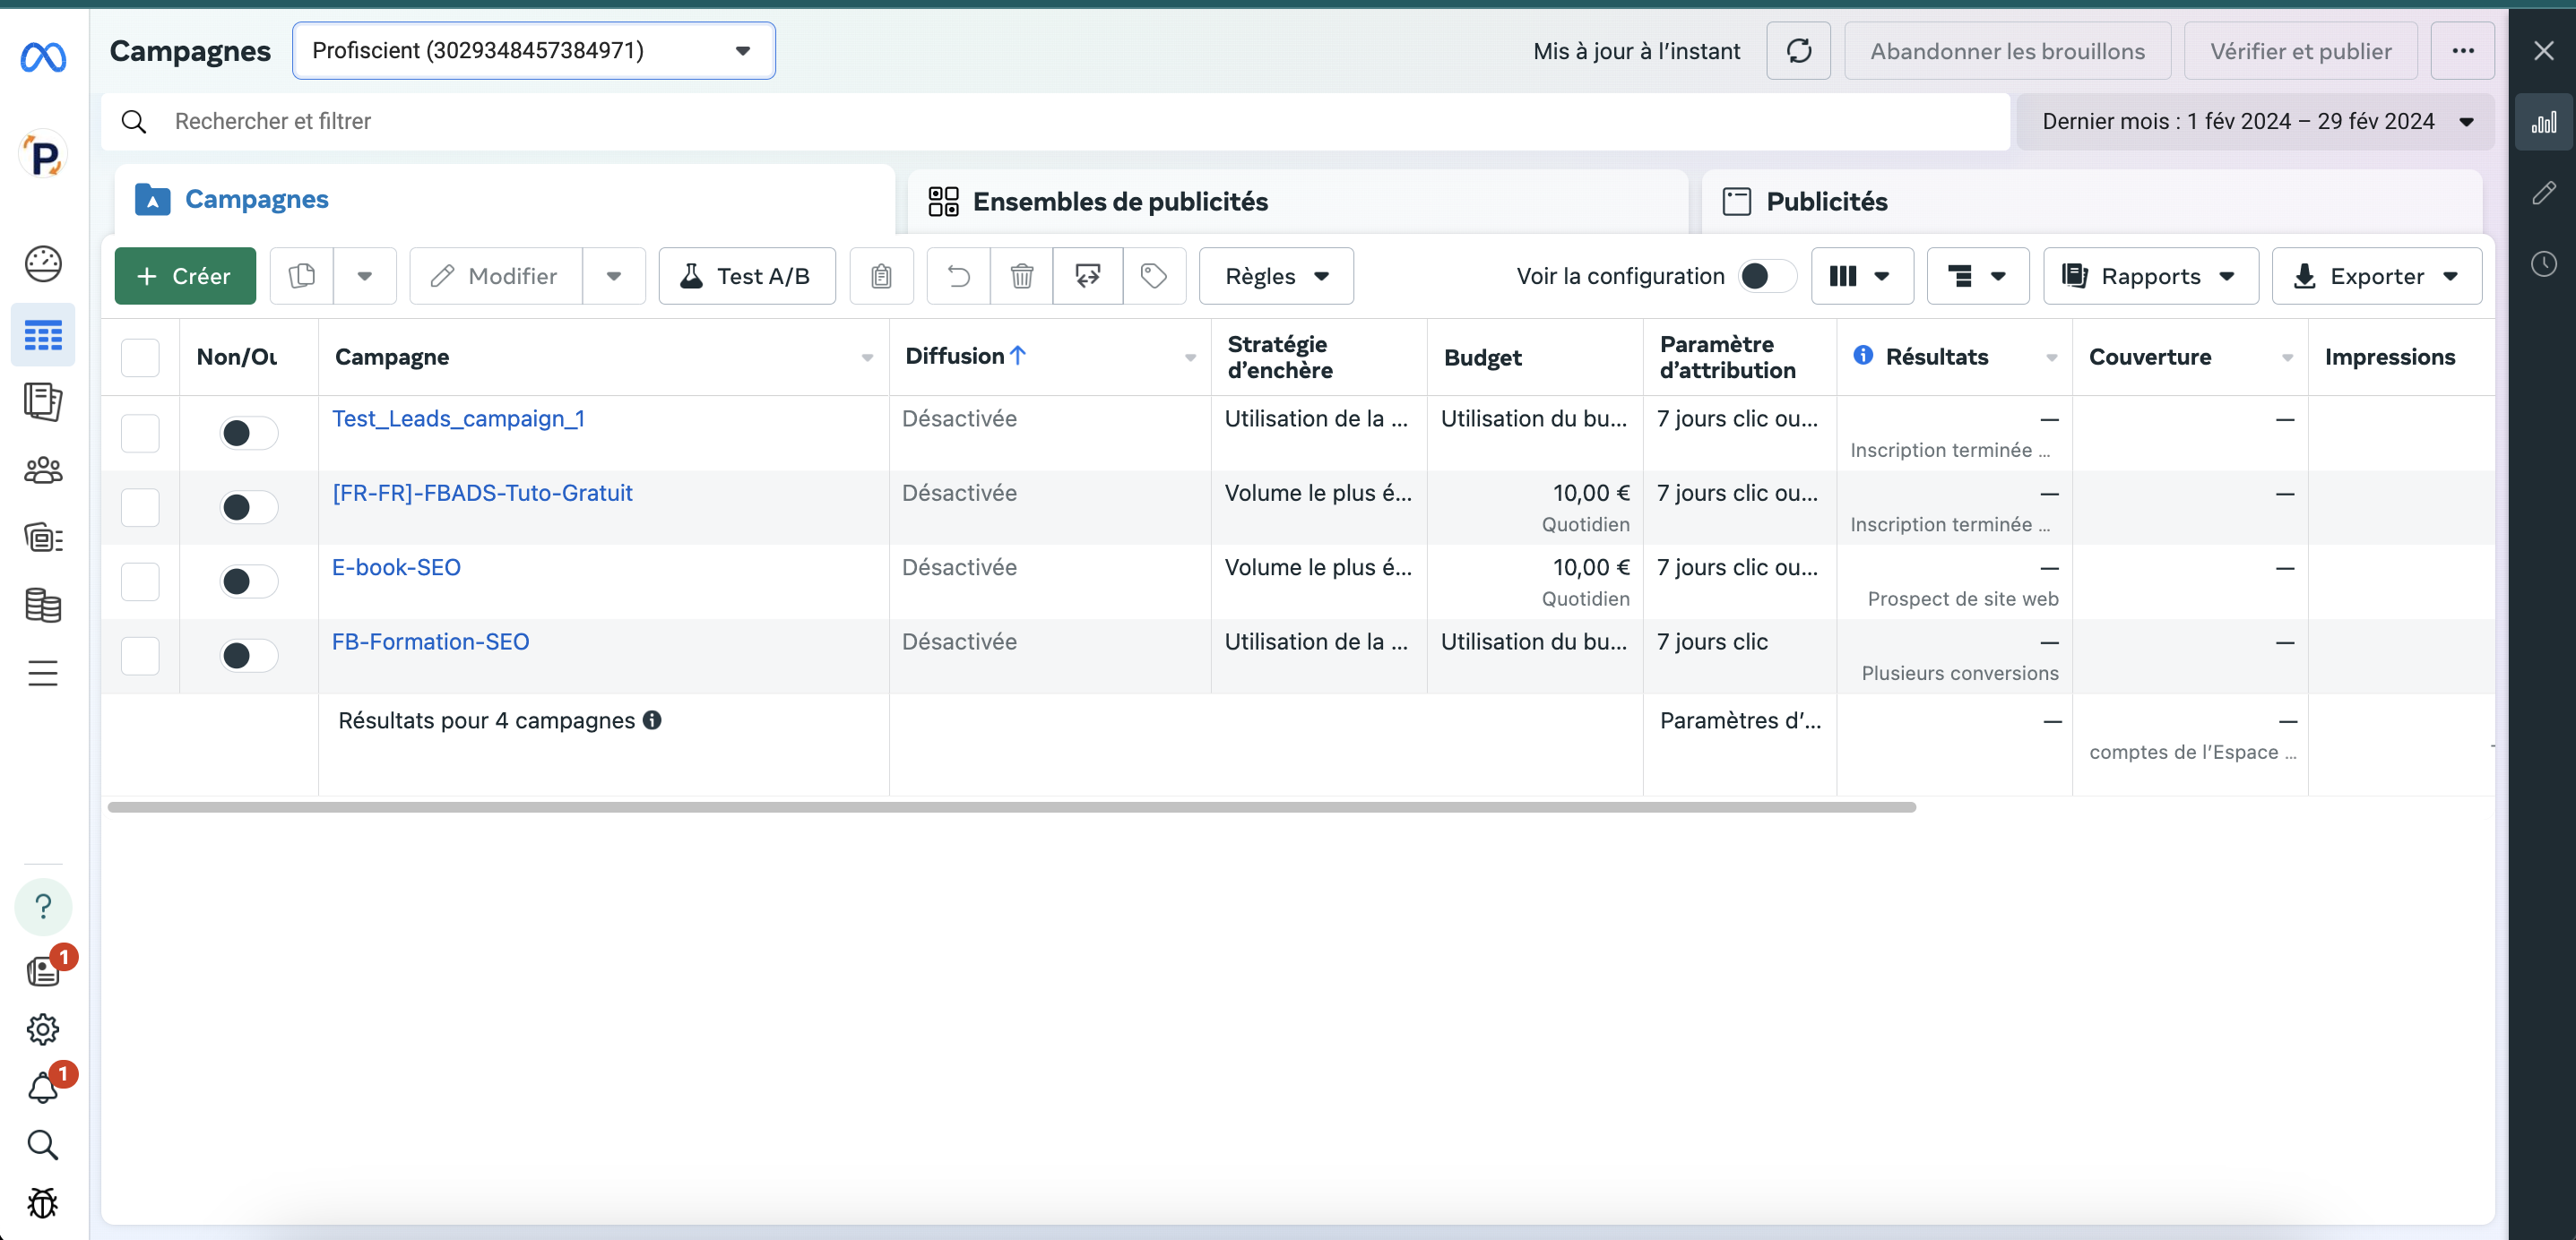The width and height of the screenshot is (2576, 1240).
Task: Open the ad account list settings icon
Action: coord(43,538)
